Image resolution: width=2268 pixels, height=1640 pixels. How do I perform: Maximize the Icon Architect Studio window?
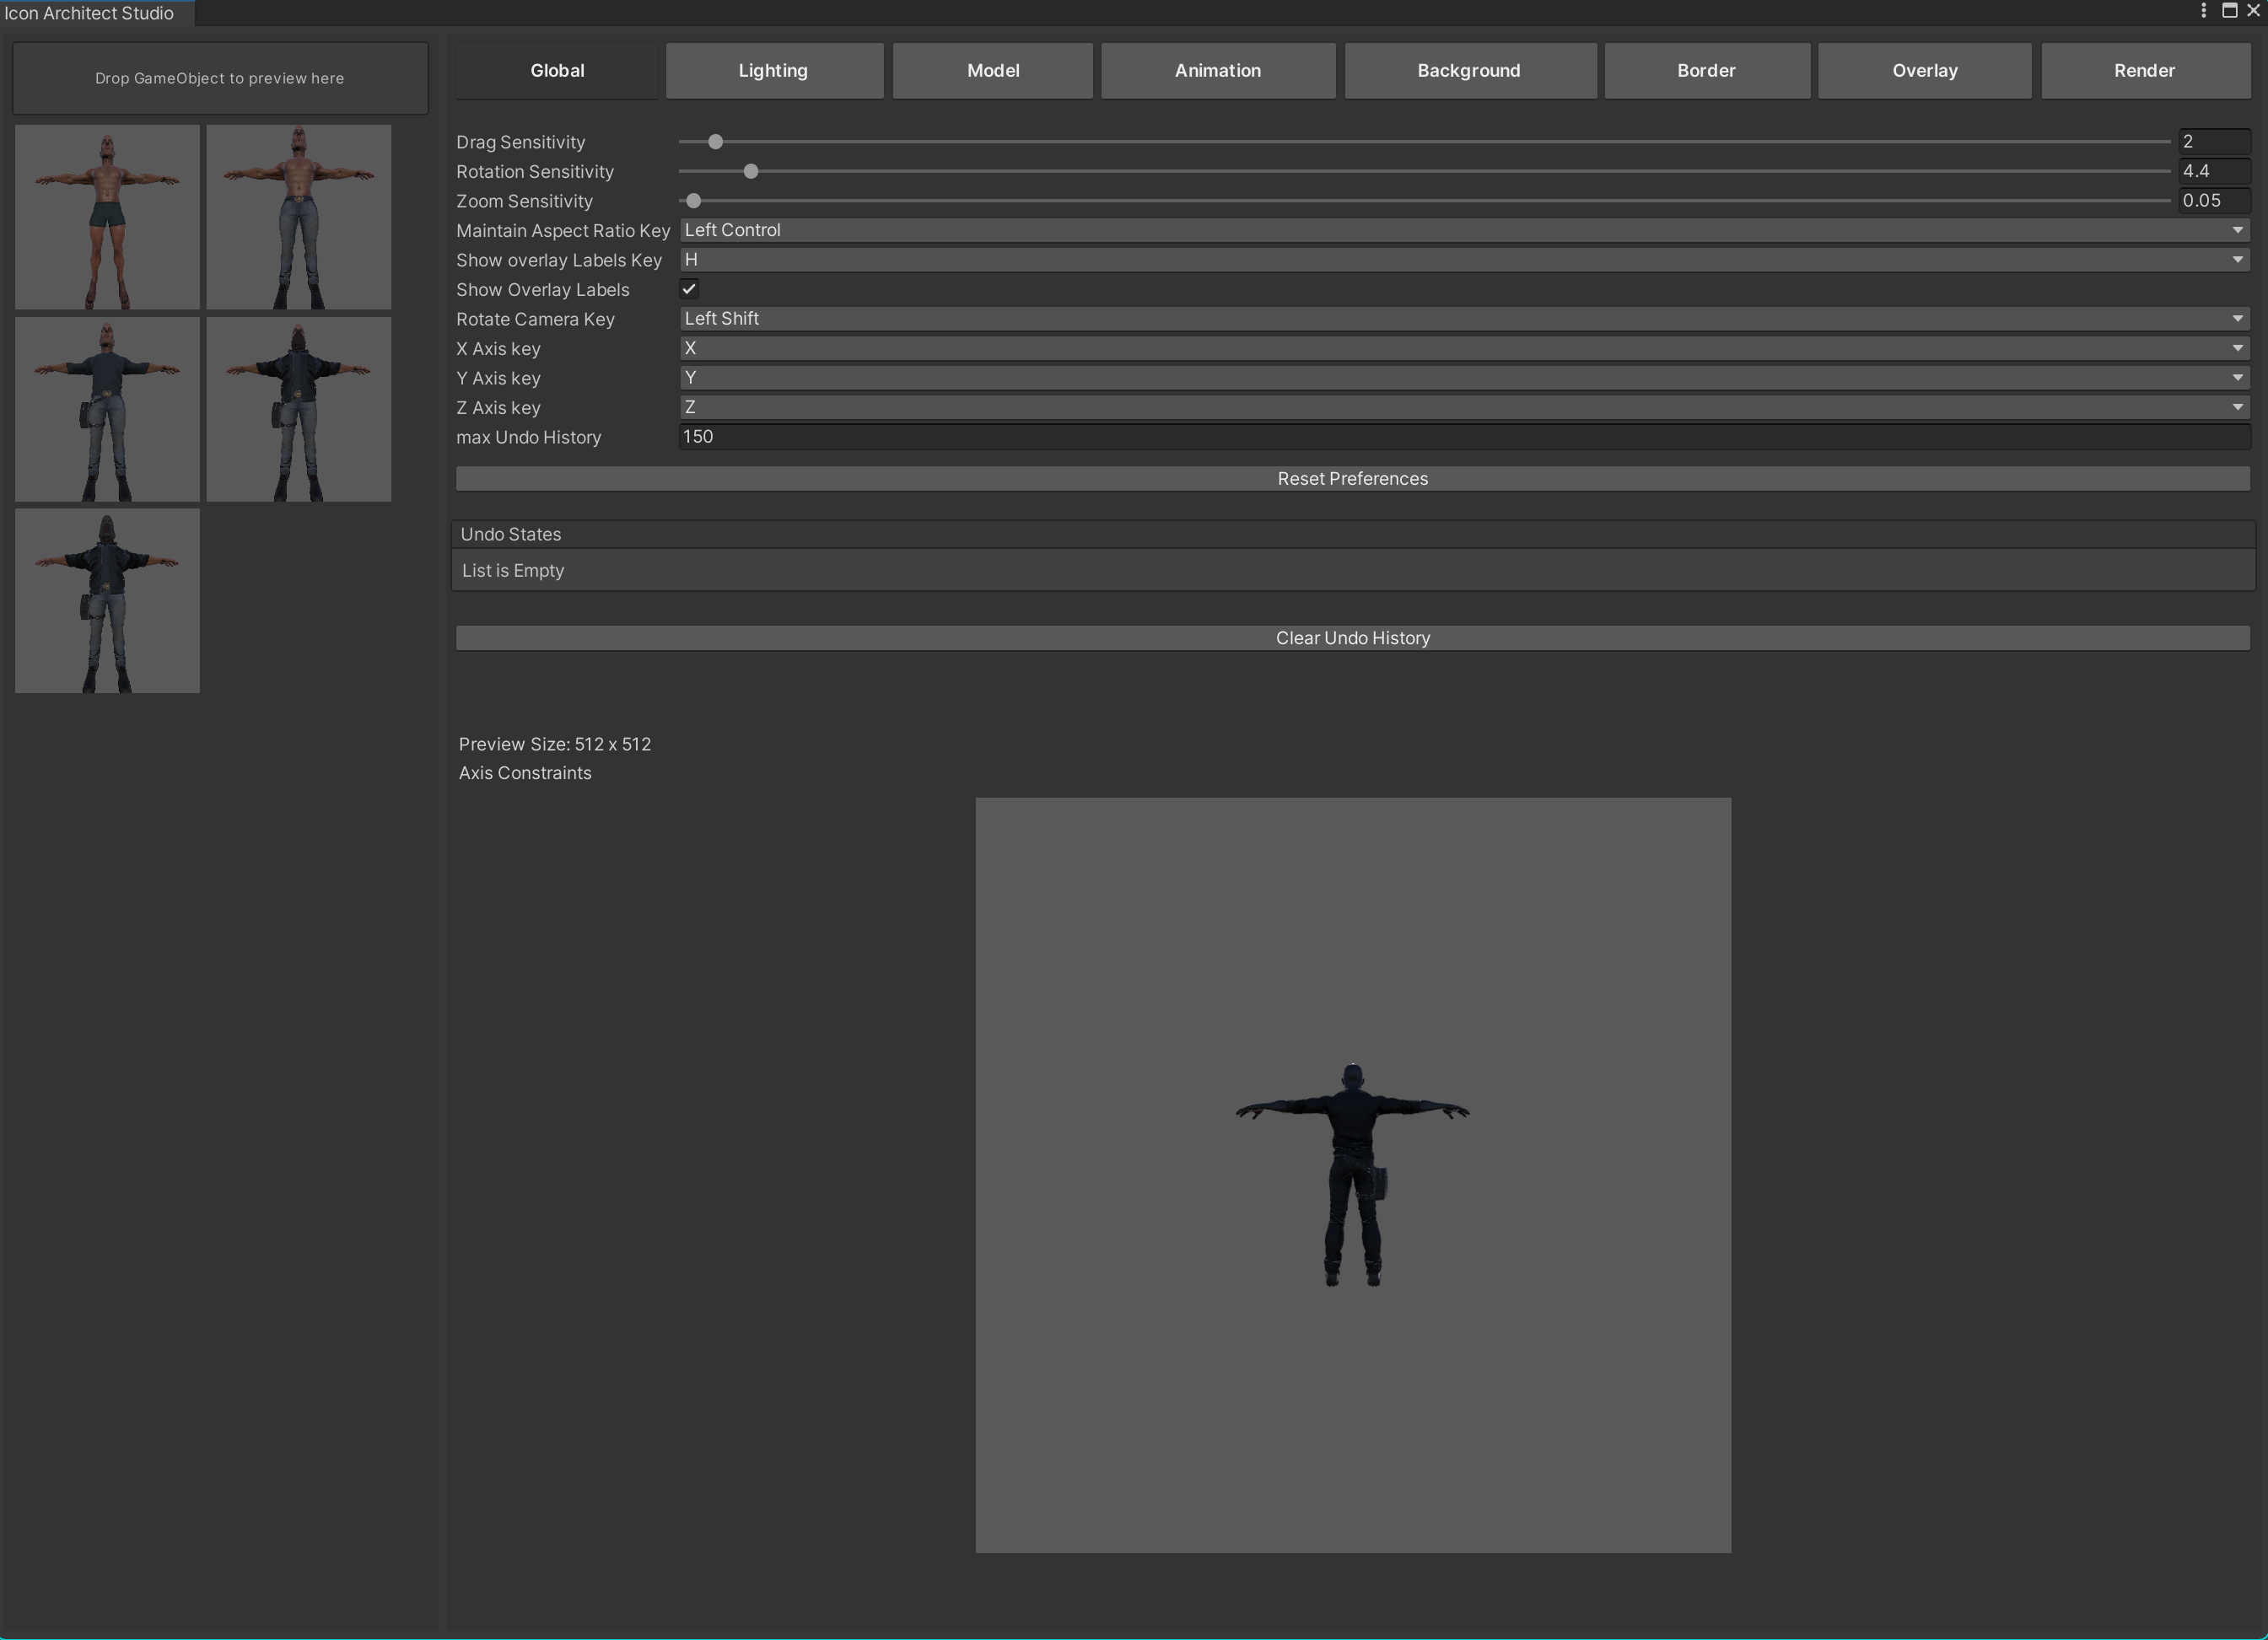(2229, 10)
